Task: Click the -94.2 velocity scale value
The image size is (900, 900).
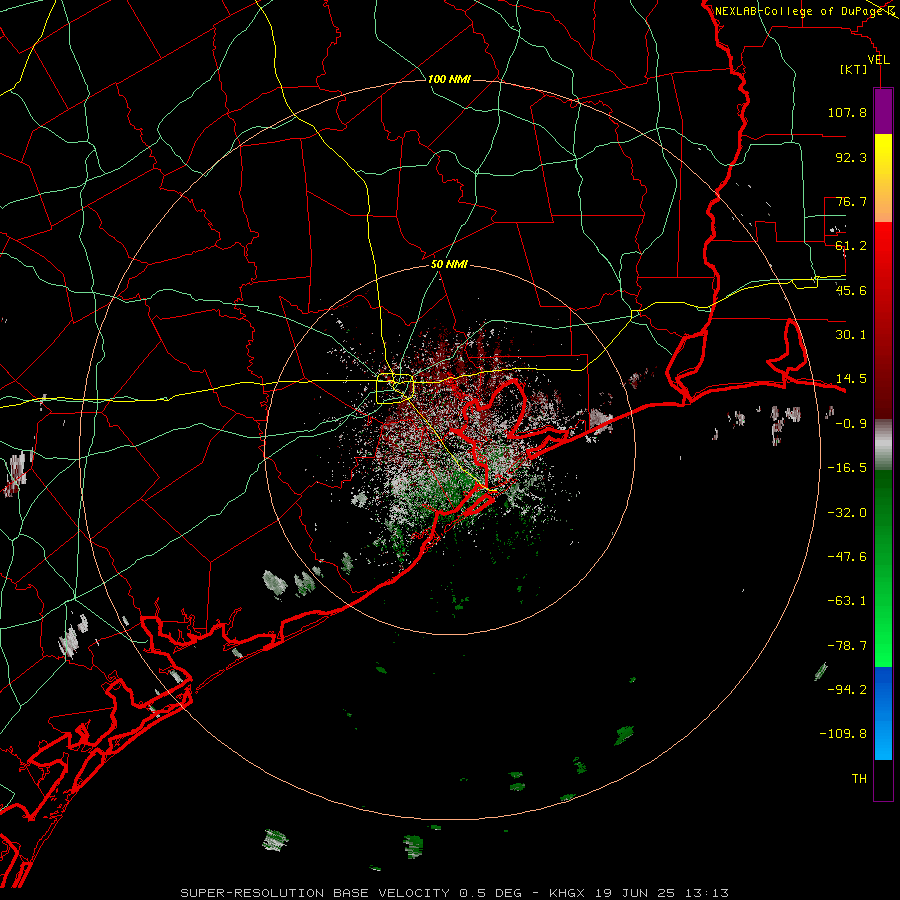Action: tap(847, 690)
